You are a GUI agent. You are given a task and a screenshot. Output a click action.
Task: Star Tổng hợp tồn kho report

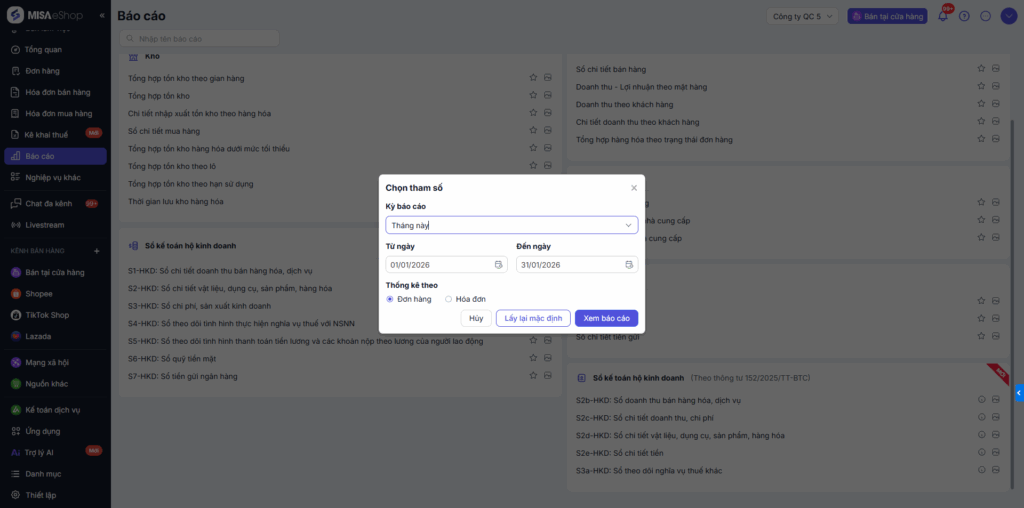(533, 95)
